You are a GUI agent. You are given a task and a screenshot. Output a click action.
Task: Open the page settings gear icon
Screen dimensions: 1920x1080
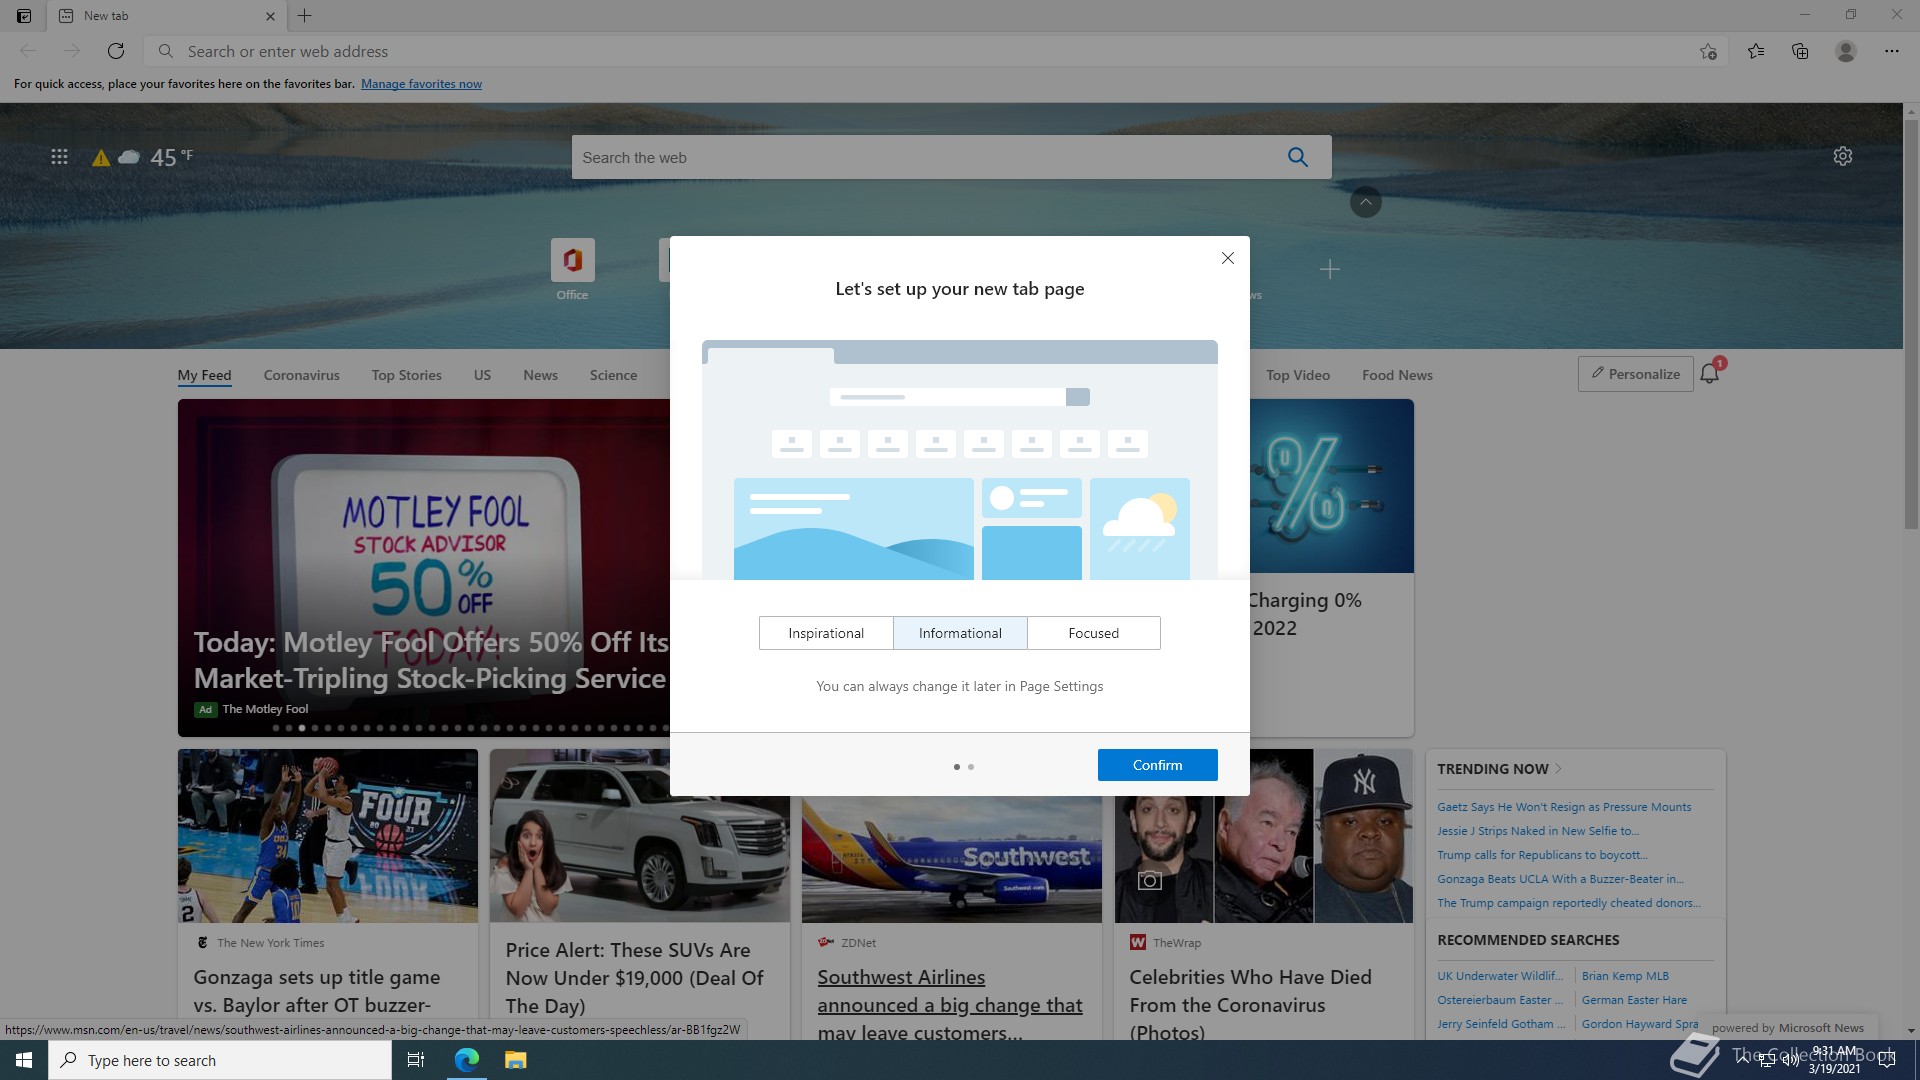click(1843, 156)
